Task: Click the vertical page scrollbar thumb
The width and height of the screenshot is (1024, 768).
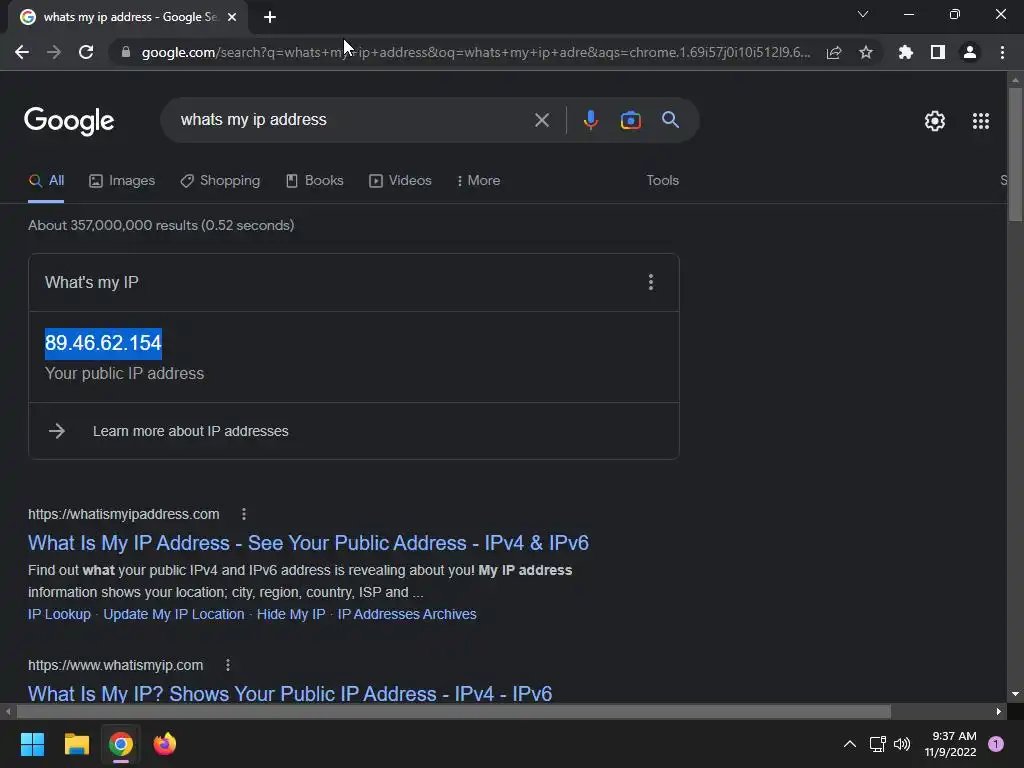Action: point(1015,154)
